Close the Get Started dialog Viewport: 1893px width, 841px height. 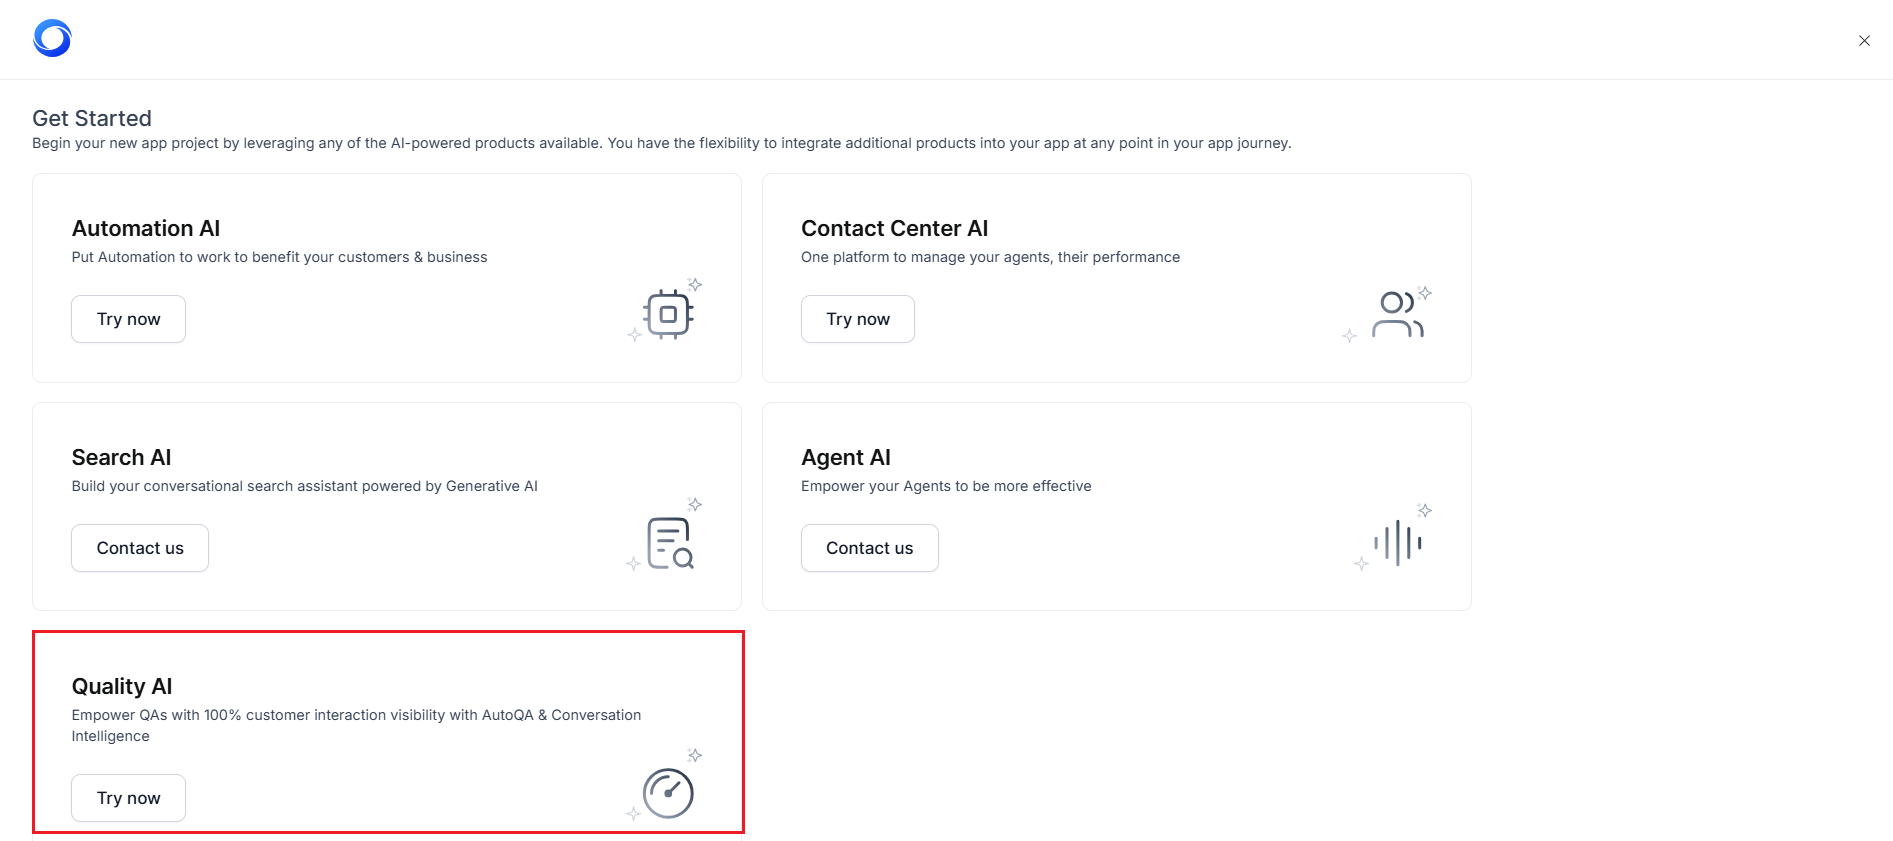[x=1864, y=41]
